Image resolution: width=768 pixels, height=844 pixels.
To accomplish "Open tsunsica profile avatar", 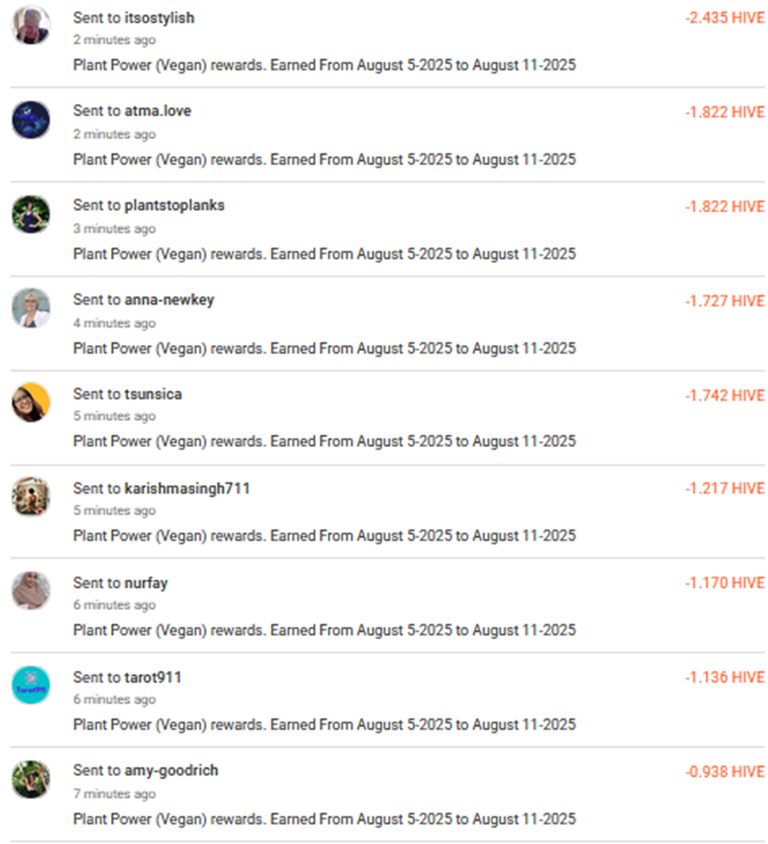I will pos(31,402).
